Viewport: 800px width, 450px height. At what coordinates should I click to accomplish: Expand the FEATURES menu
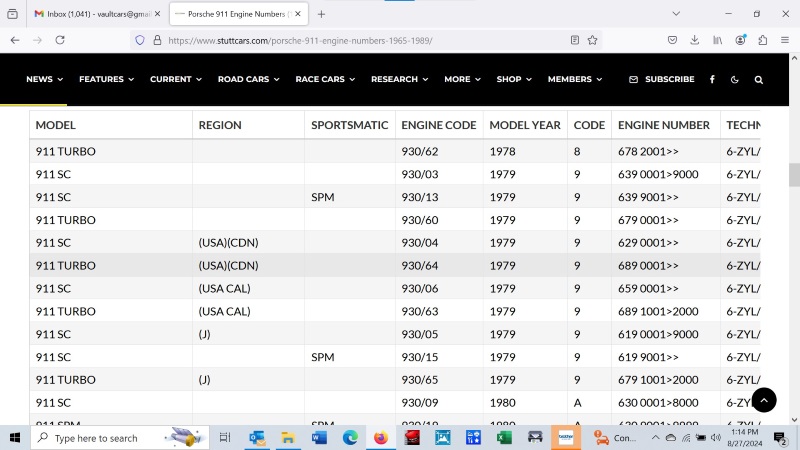tap(106, 80)
